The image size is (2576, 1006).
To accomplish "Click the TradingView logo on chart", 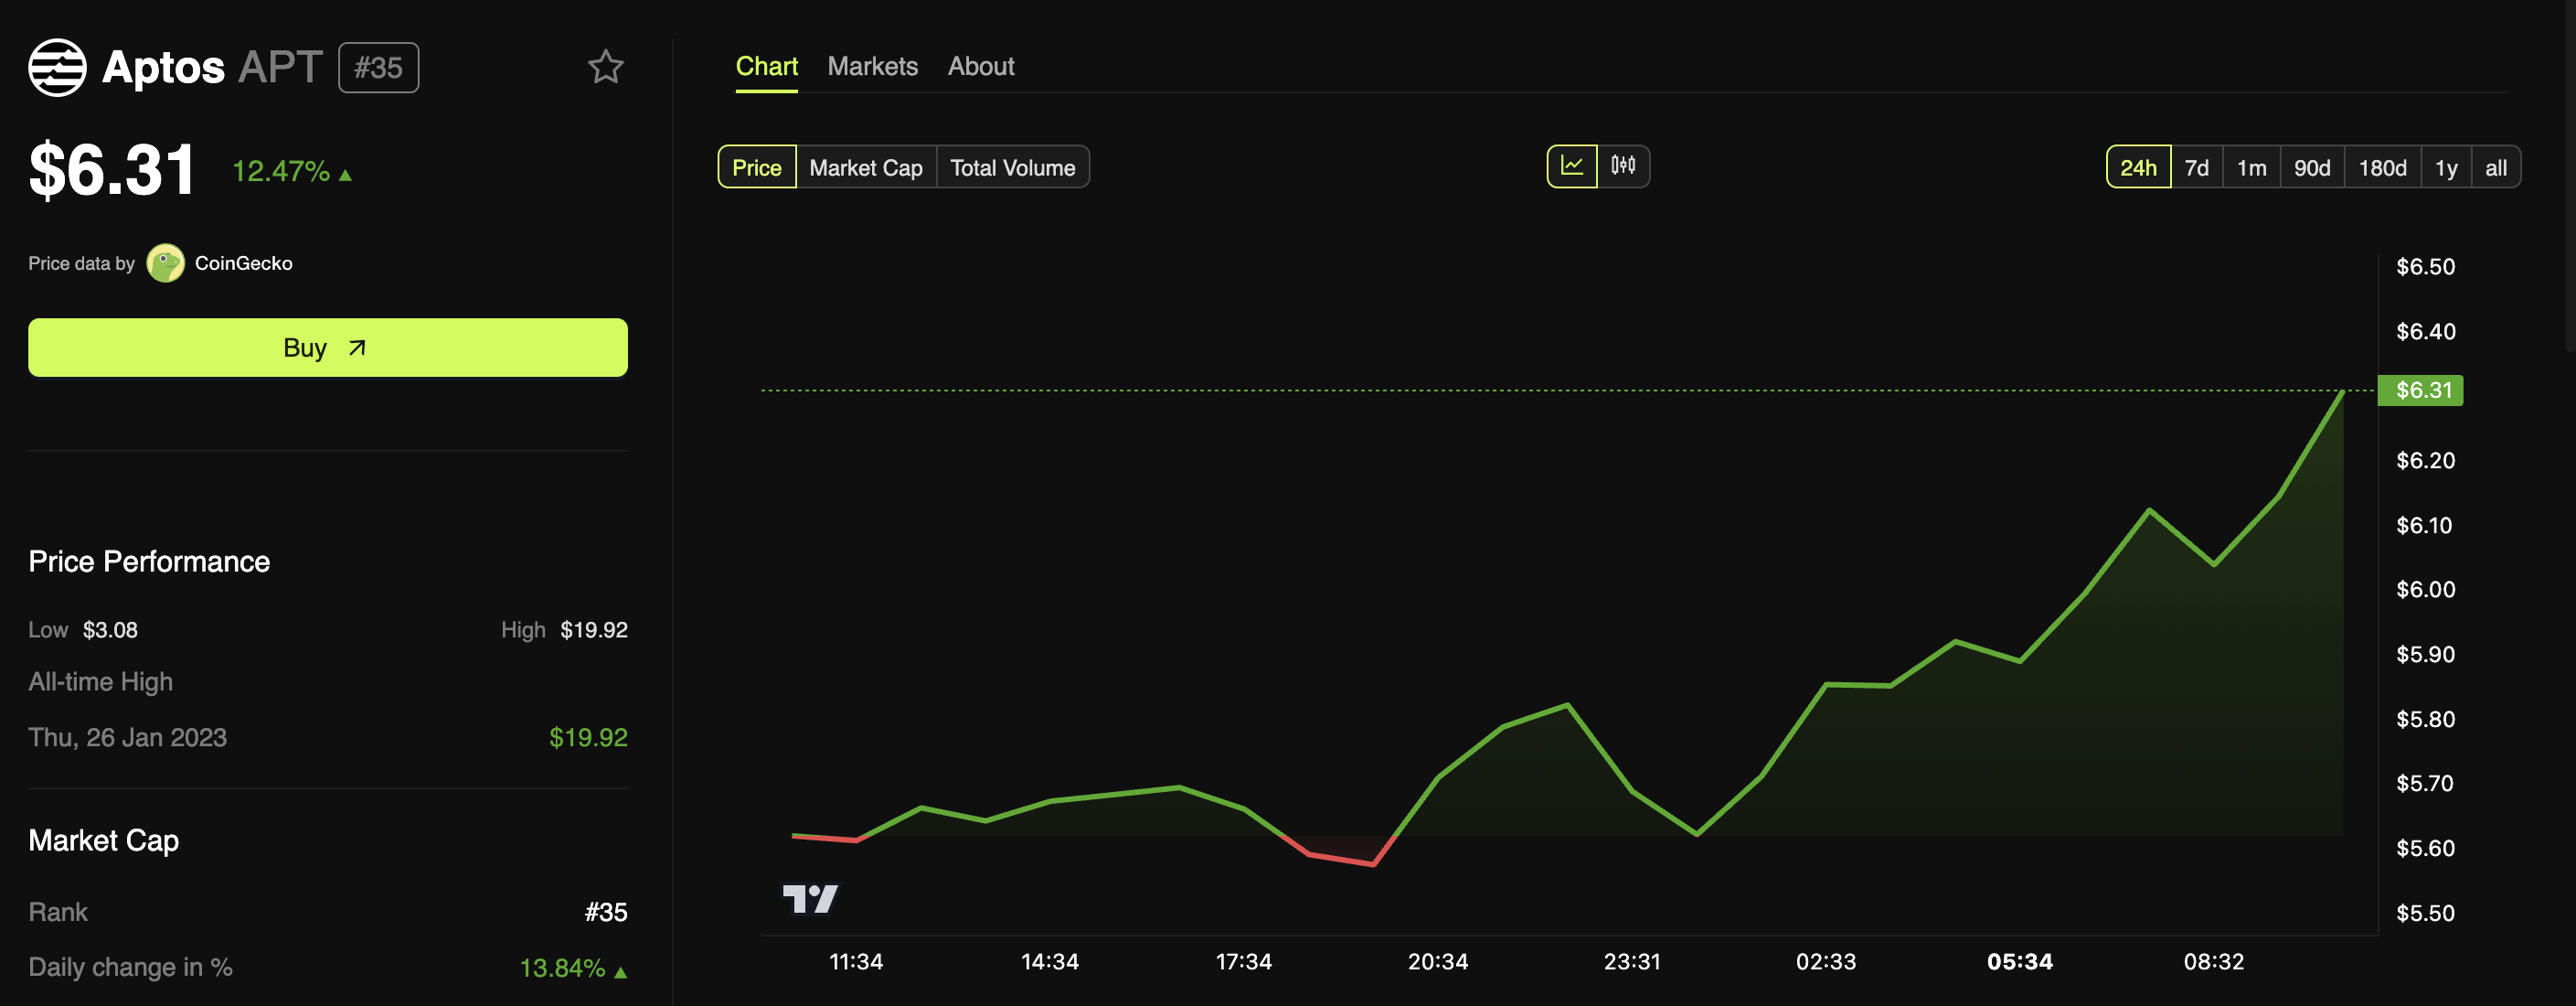I will (810, 898).
